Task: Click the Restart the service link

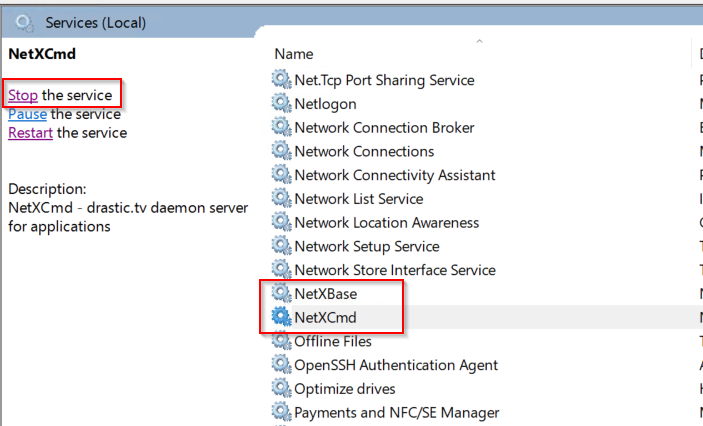Action: click(x=30, y=133)
